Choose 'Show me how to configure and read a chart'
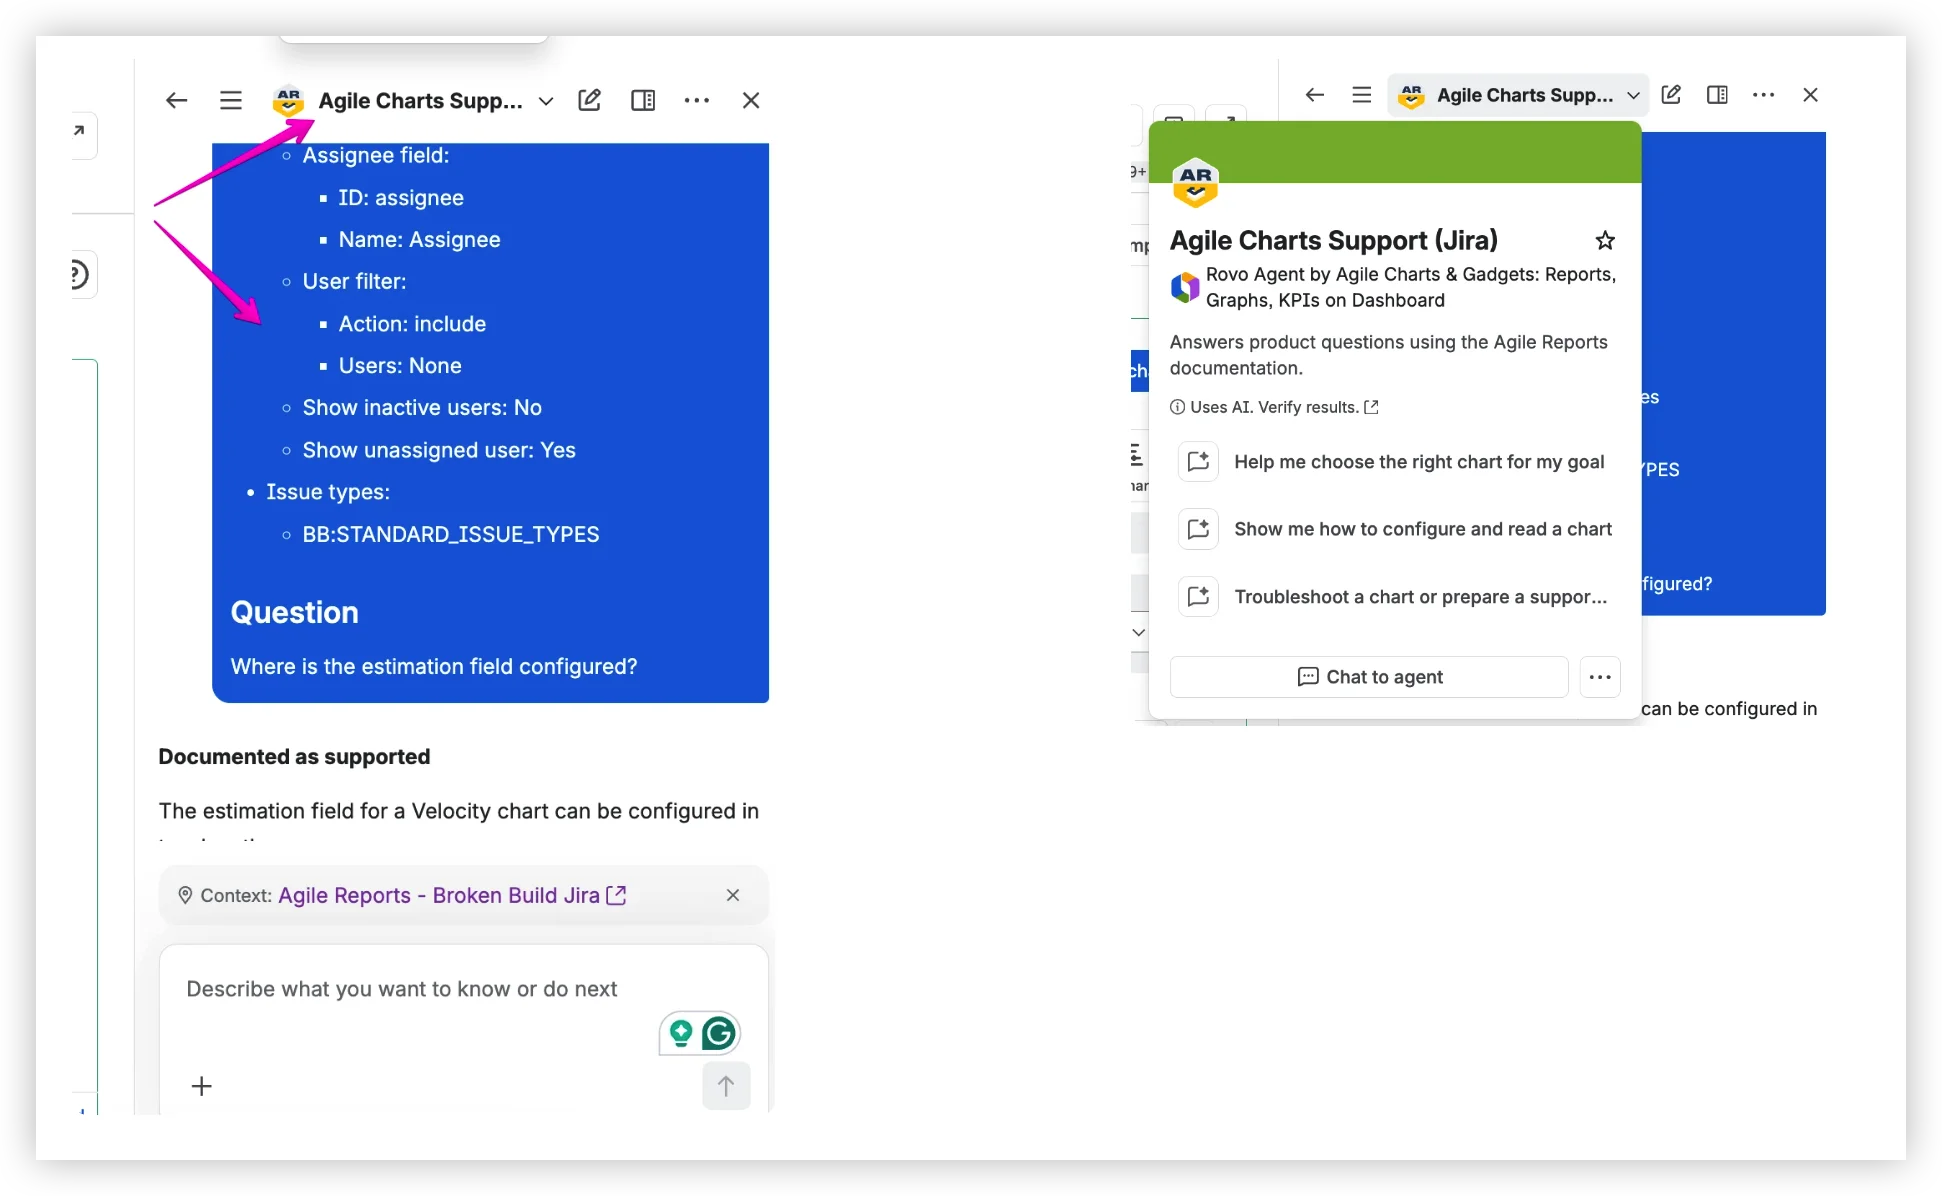Viewport: 1942px width, 1196px height. pos(1396,529)
